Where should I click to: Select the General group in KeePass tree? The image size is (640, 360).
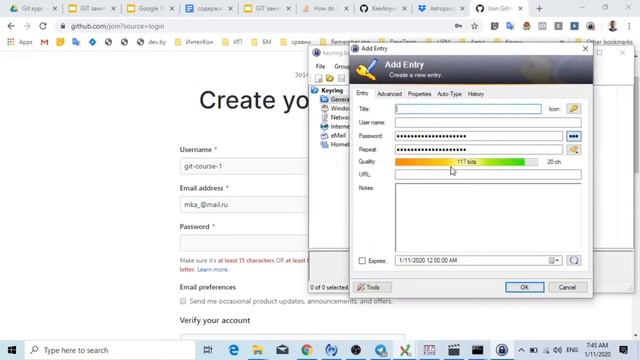[335, 99]
